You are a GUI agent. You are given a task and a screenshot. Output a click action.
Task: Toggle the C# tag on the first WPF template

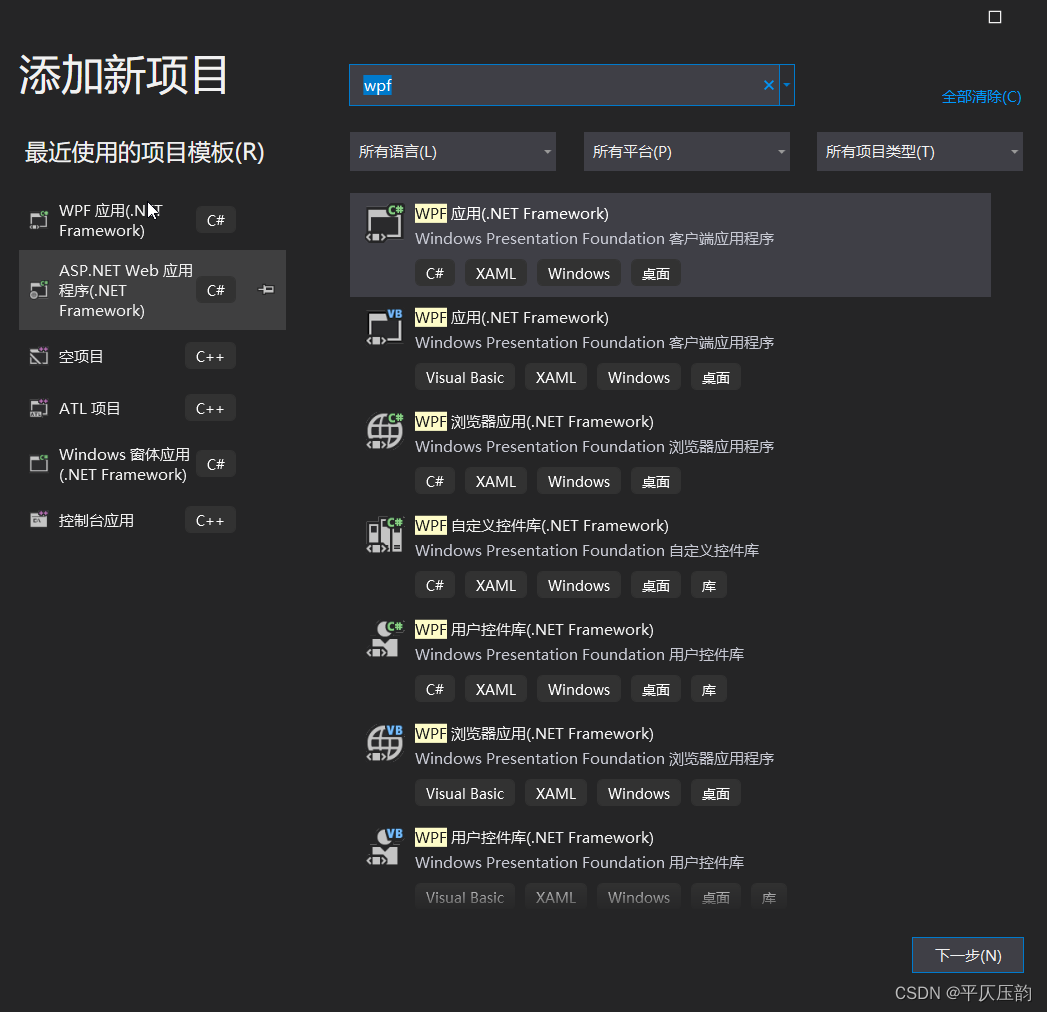434,272
